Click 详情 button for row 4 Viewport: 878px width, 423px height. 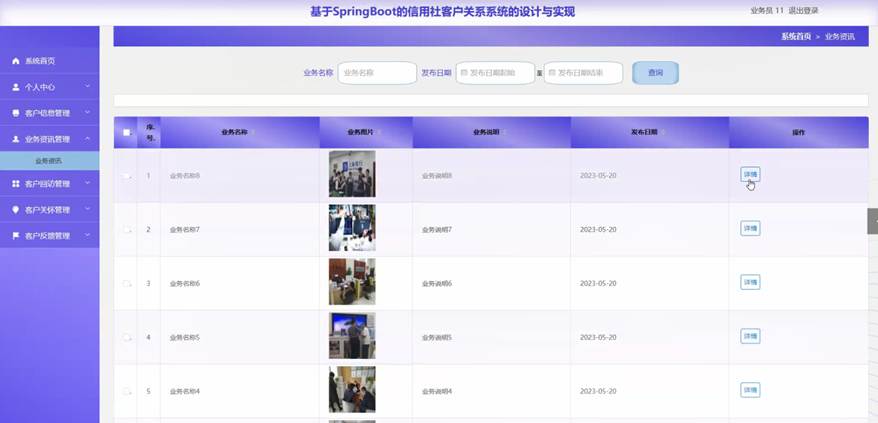click(750, 336)
